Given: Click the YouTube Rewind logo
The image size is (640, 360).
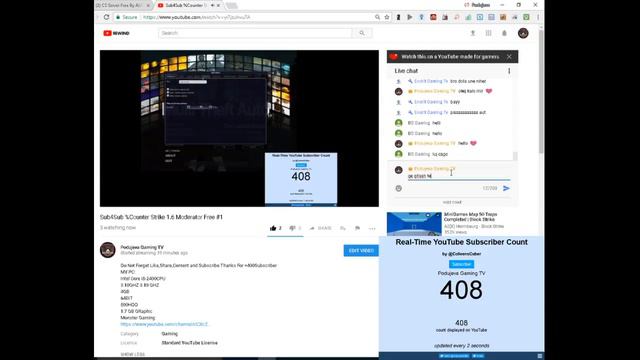Looking at the screenshot, I should coord(116,33).
